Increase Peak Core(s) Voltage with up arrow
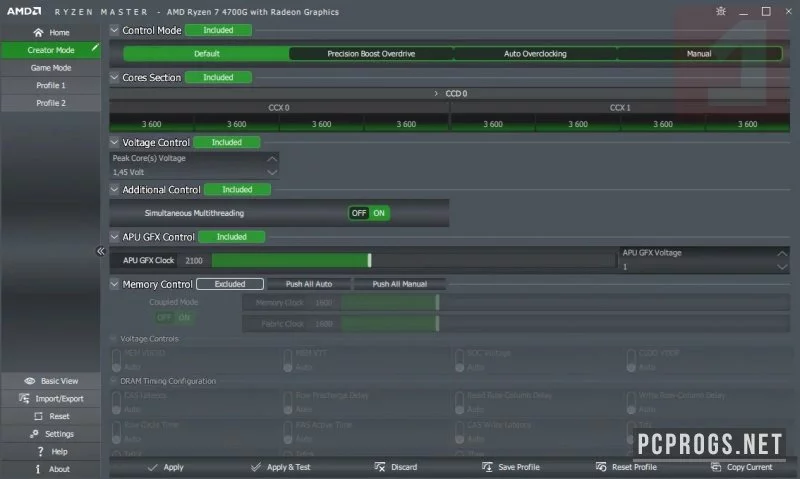This screenshot has width=800, height=479. point(272,159)
